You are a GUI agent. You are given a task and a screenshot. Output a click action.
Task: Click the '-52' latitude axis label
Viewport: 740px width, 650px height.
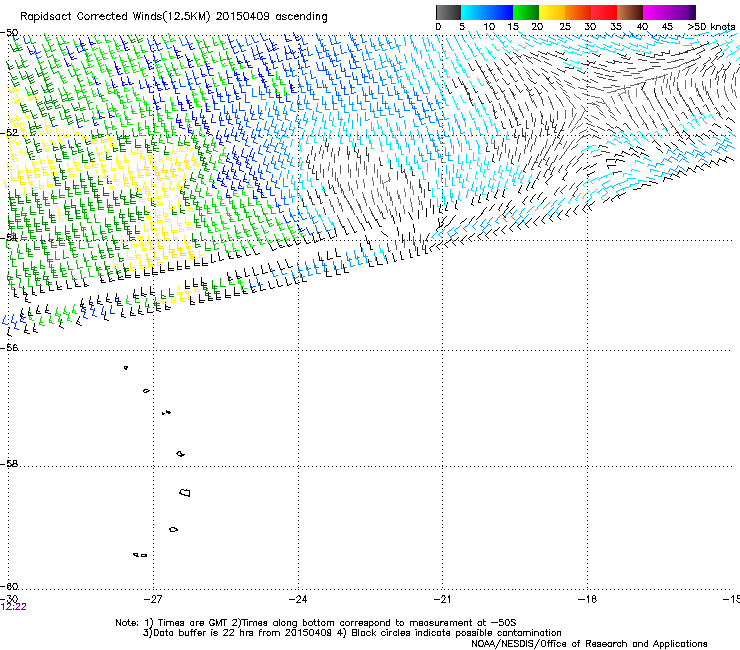(x=9, y=133)
